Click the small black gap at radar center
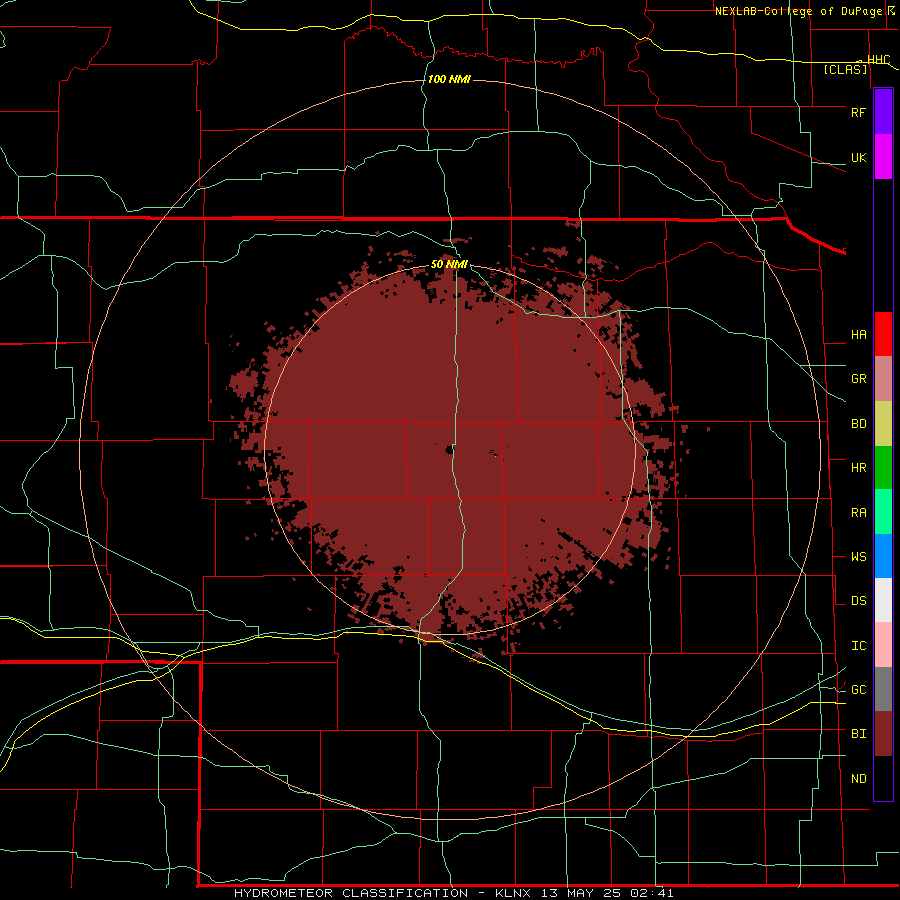 [x=449, y=449]
